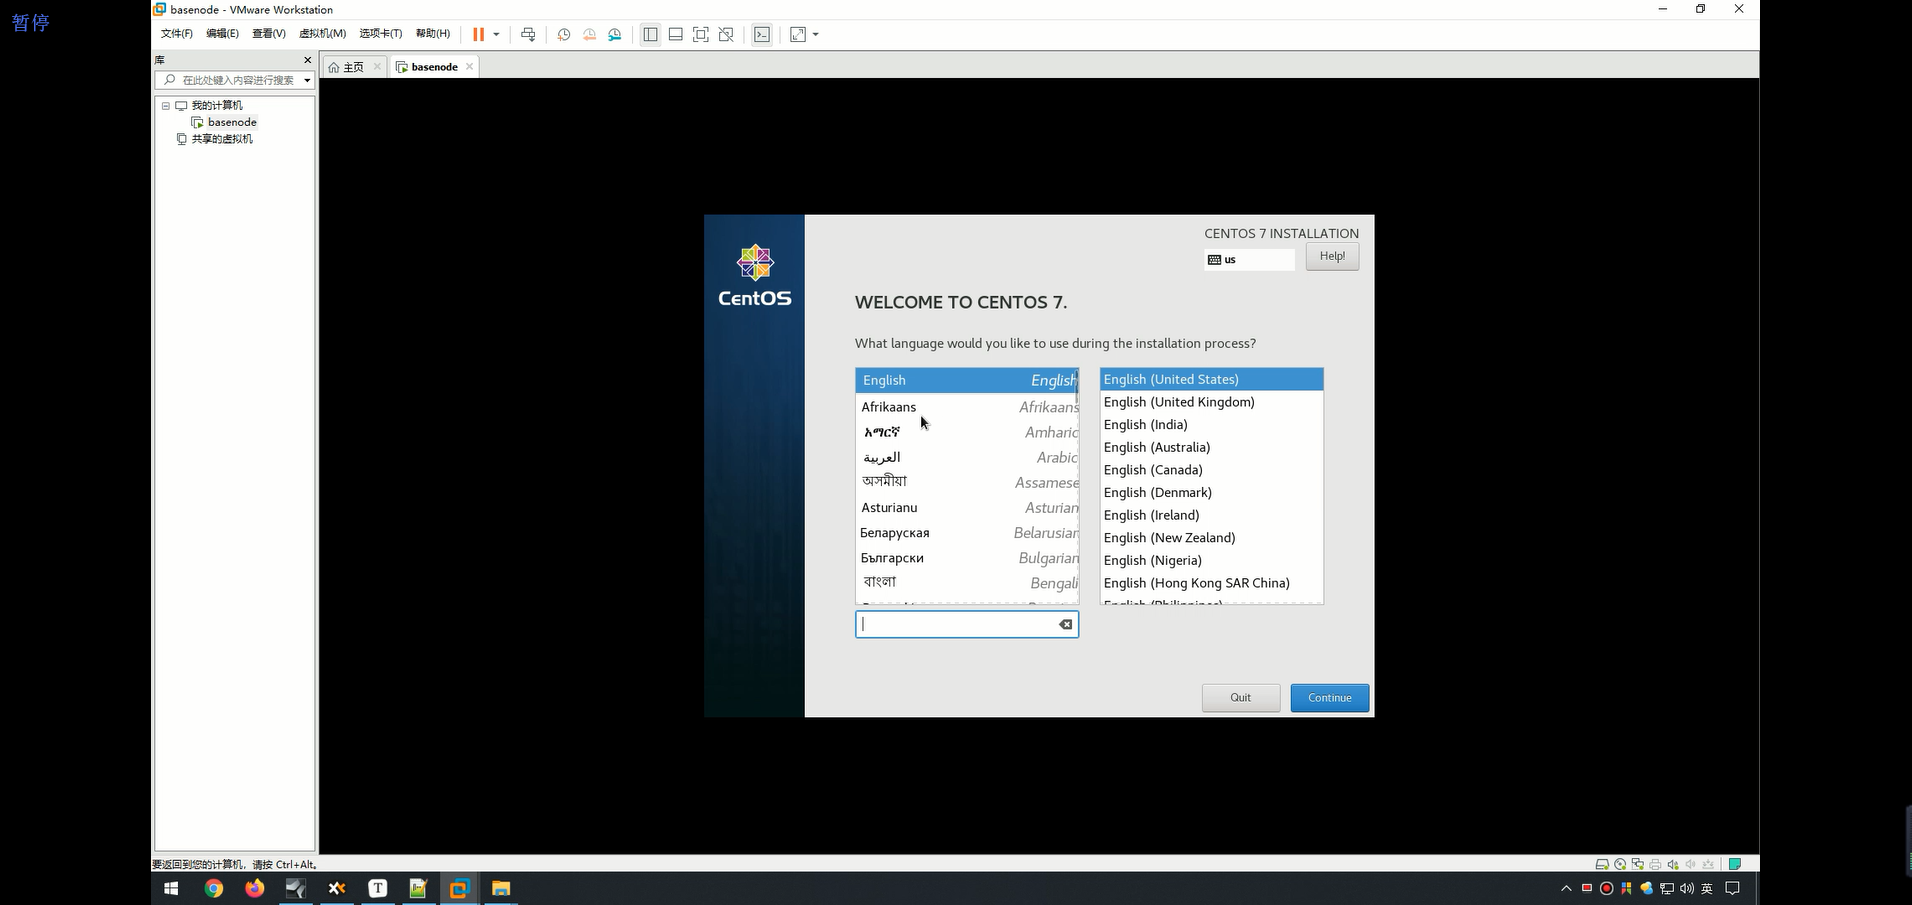
Task: Close the 库 library panel
Action: [307, 60]
